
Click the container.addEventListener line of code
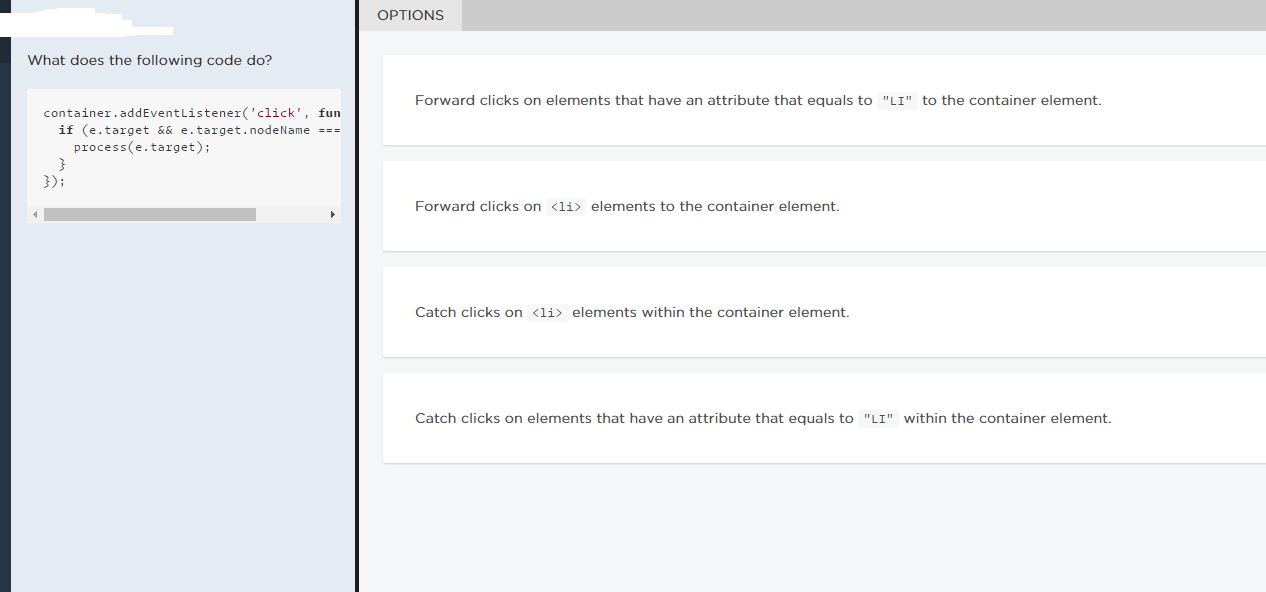[x=191, y=113]
